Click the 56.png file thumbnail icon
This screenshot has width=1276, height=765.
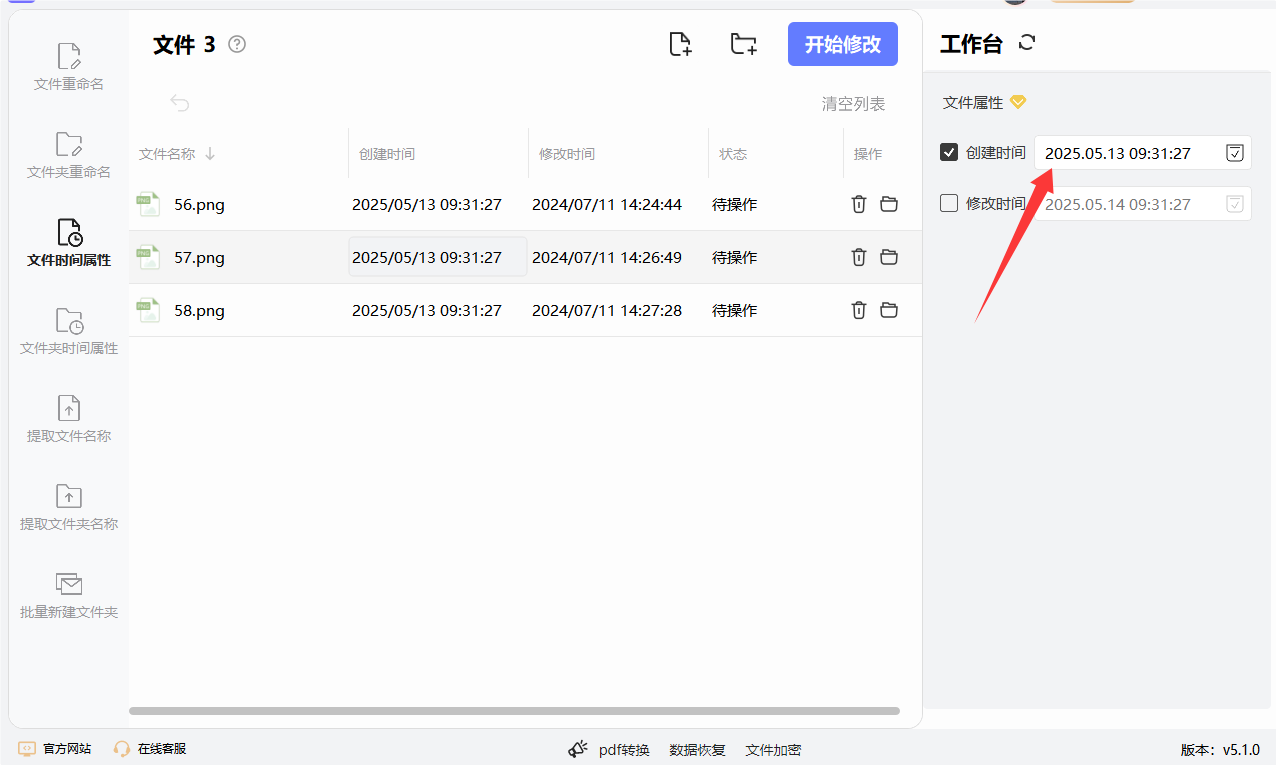(x=148, y=204)
